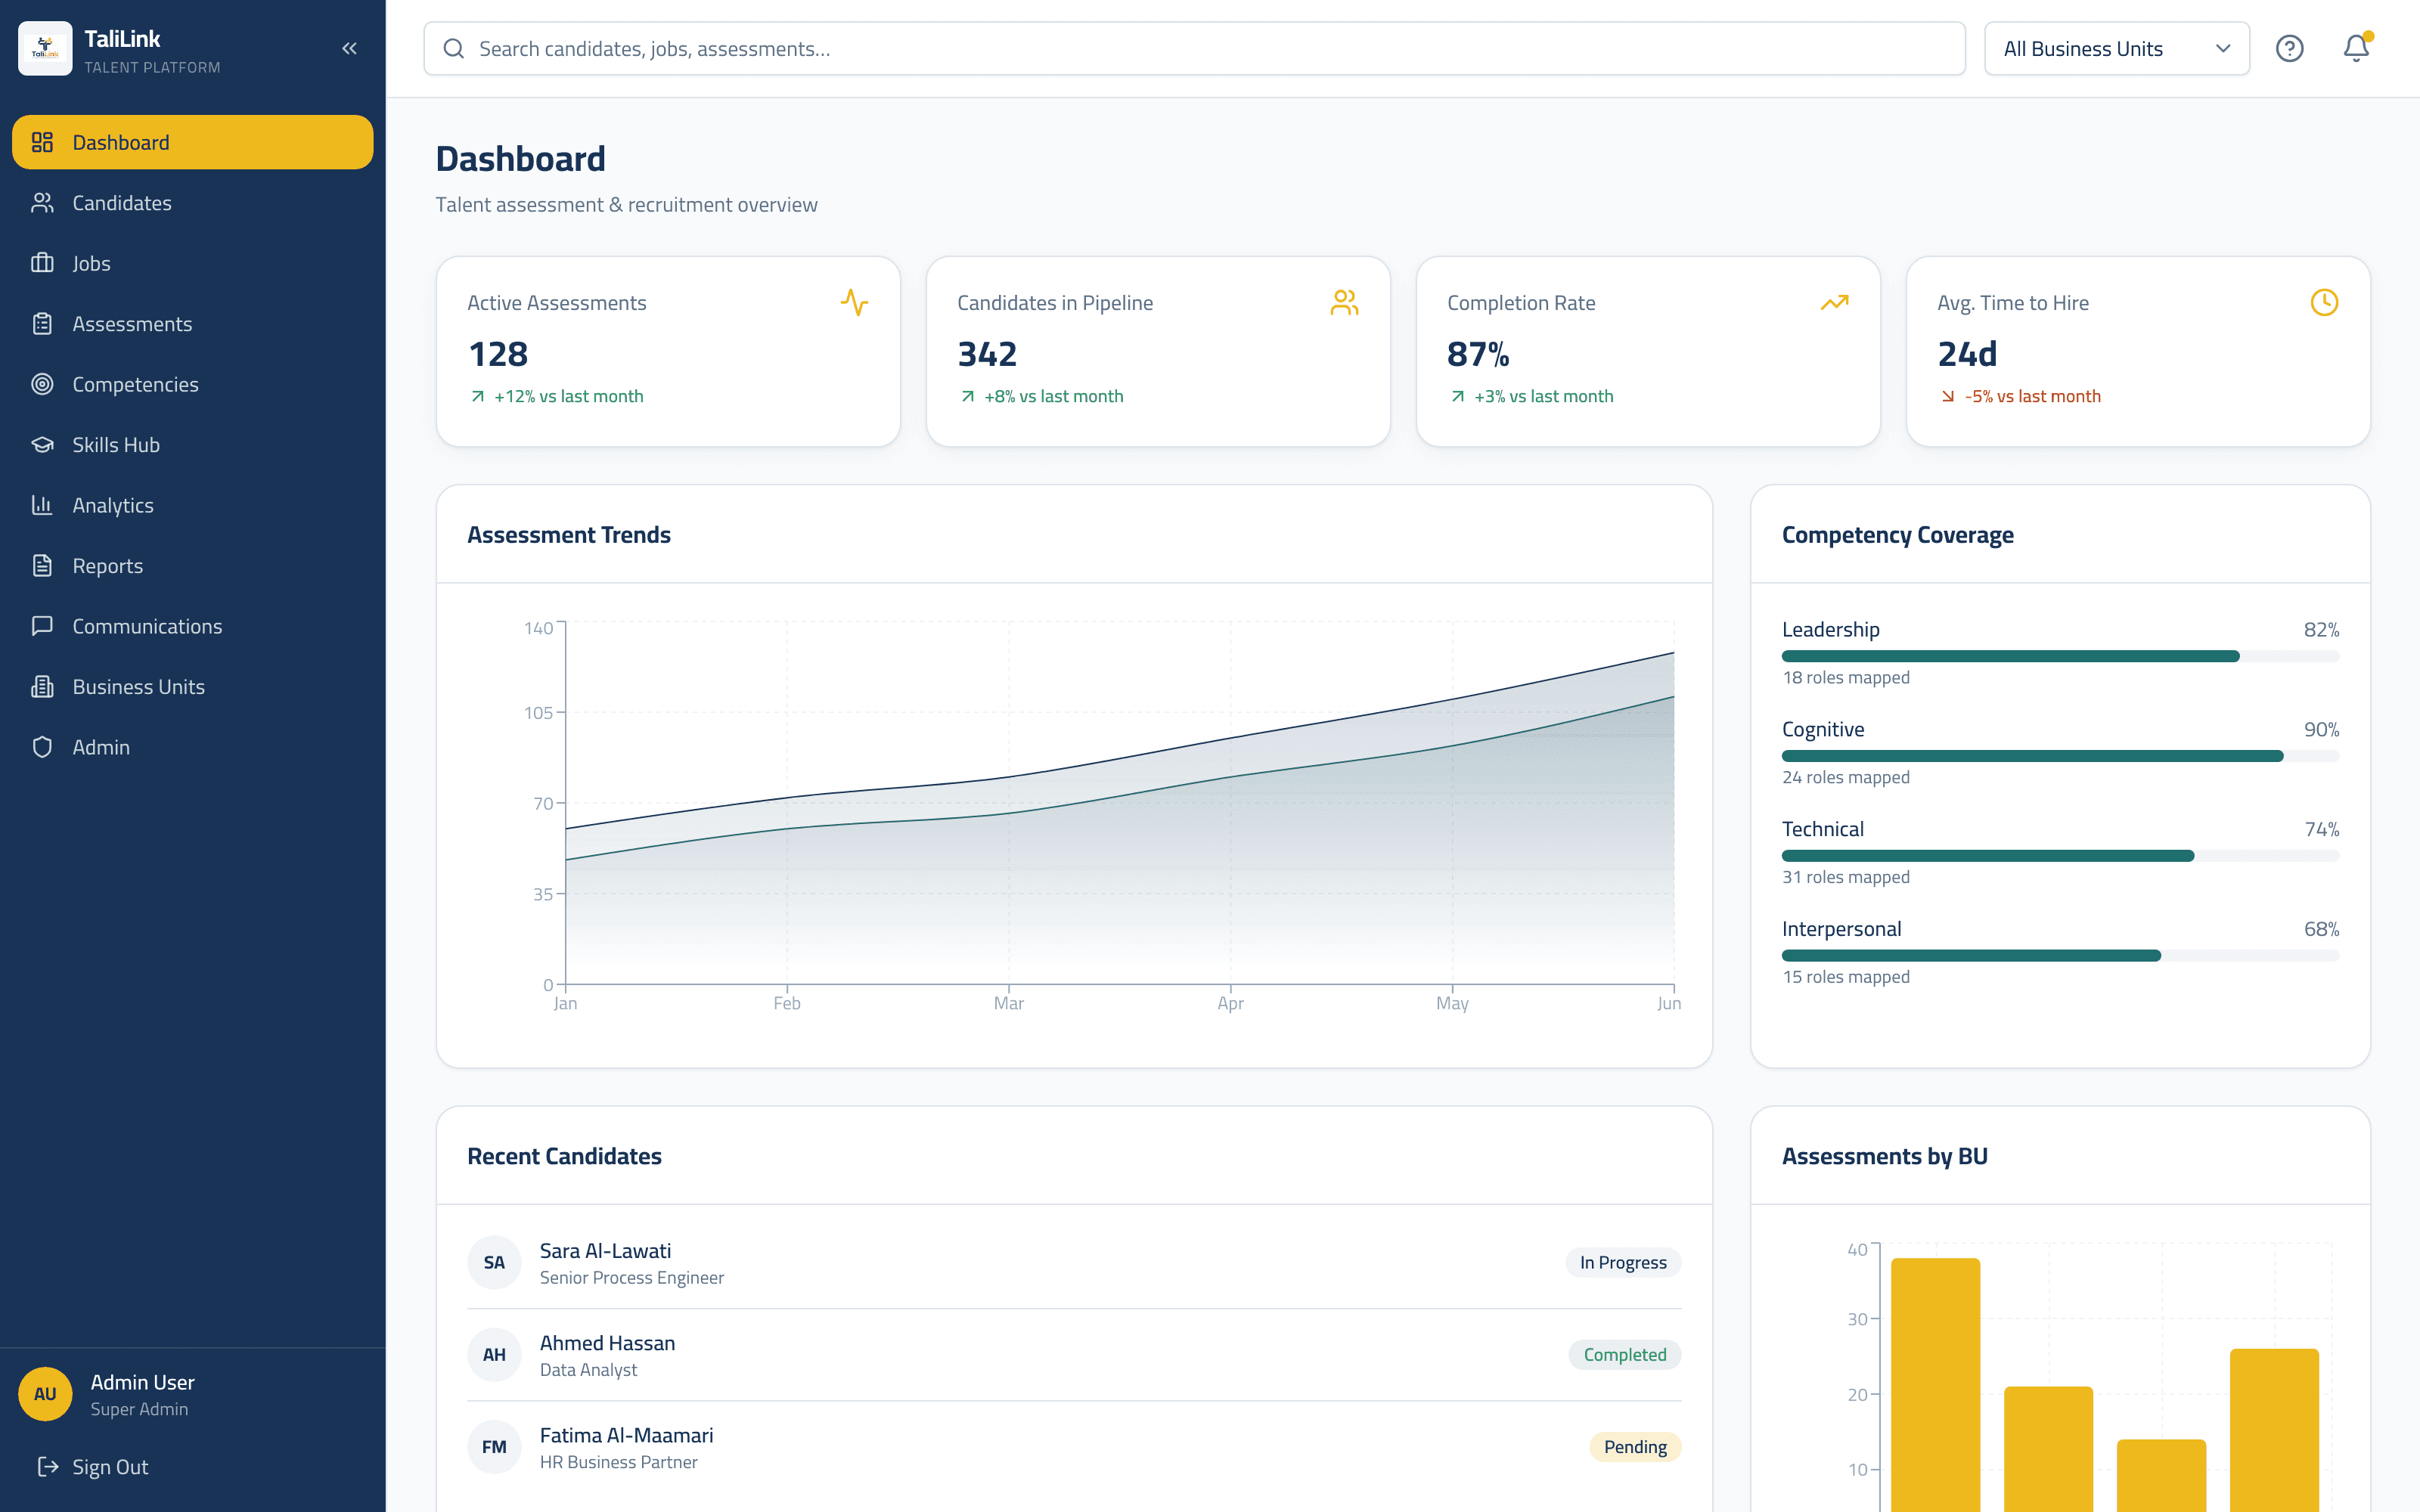The width and height of the screenshot is (2420, 1512).
Task: Click the -5% vs last month text
Action: 2032,396
